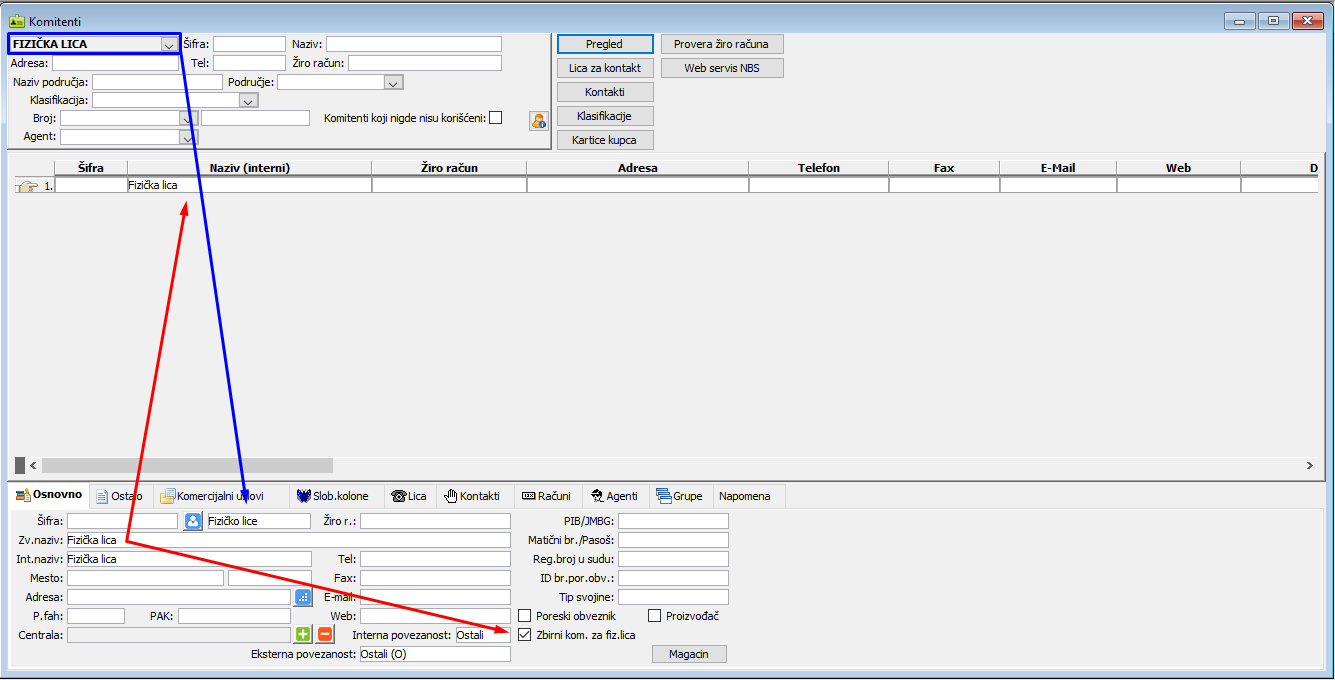The image size is (1335, 680).
Task: Open the Područje dropdown list
Action: point(393,83)
